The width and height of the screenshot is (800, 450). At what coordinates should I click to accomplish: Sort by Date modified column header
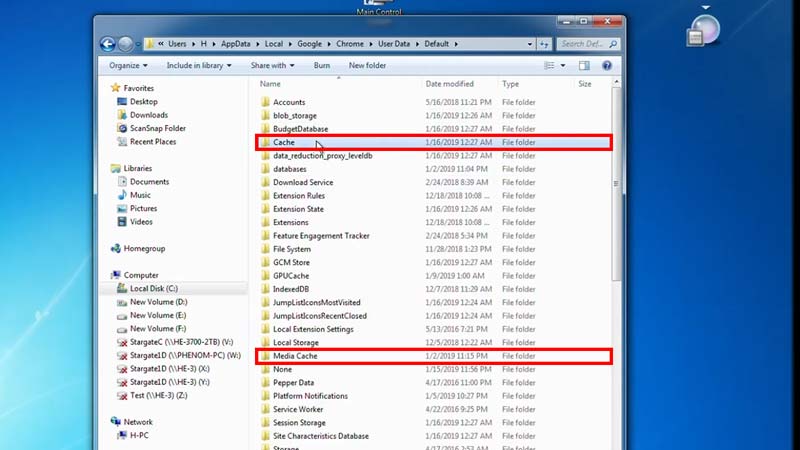click(449, 84)
